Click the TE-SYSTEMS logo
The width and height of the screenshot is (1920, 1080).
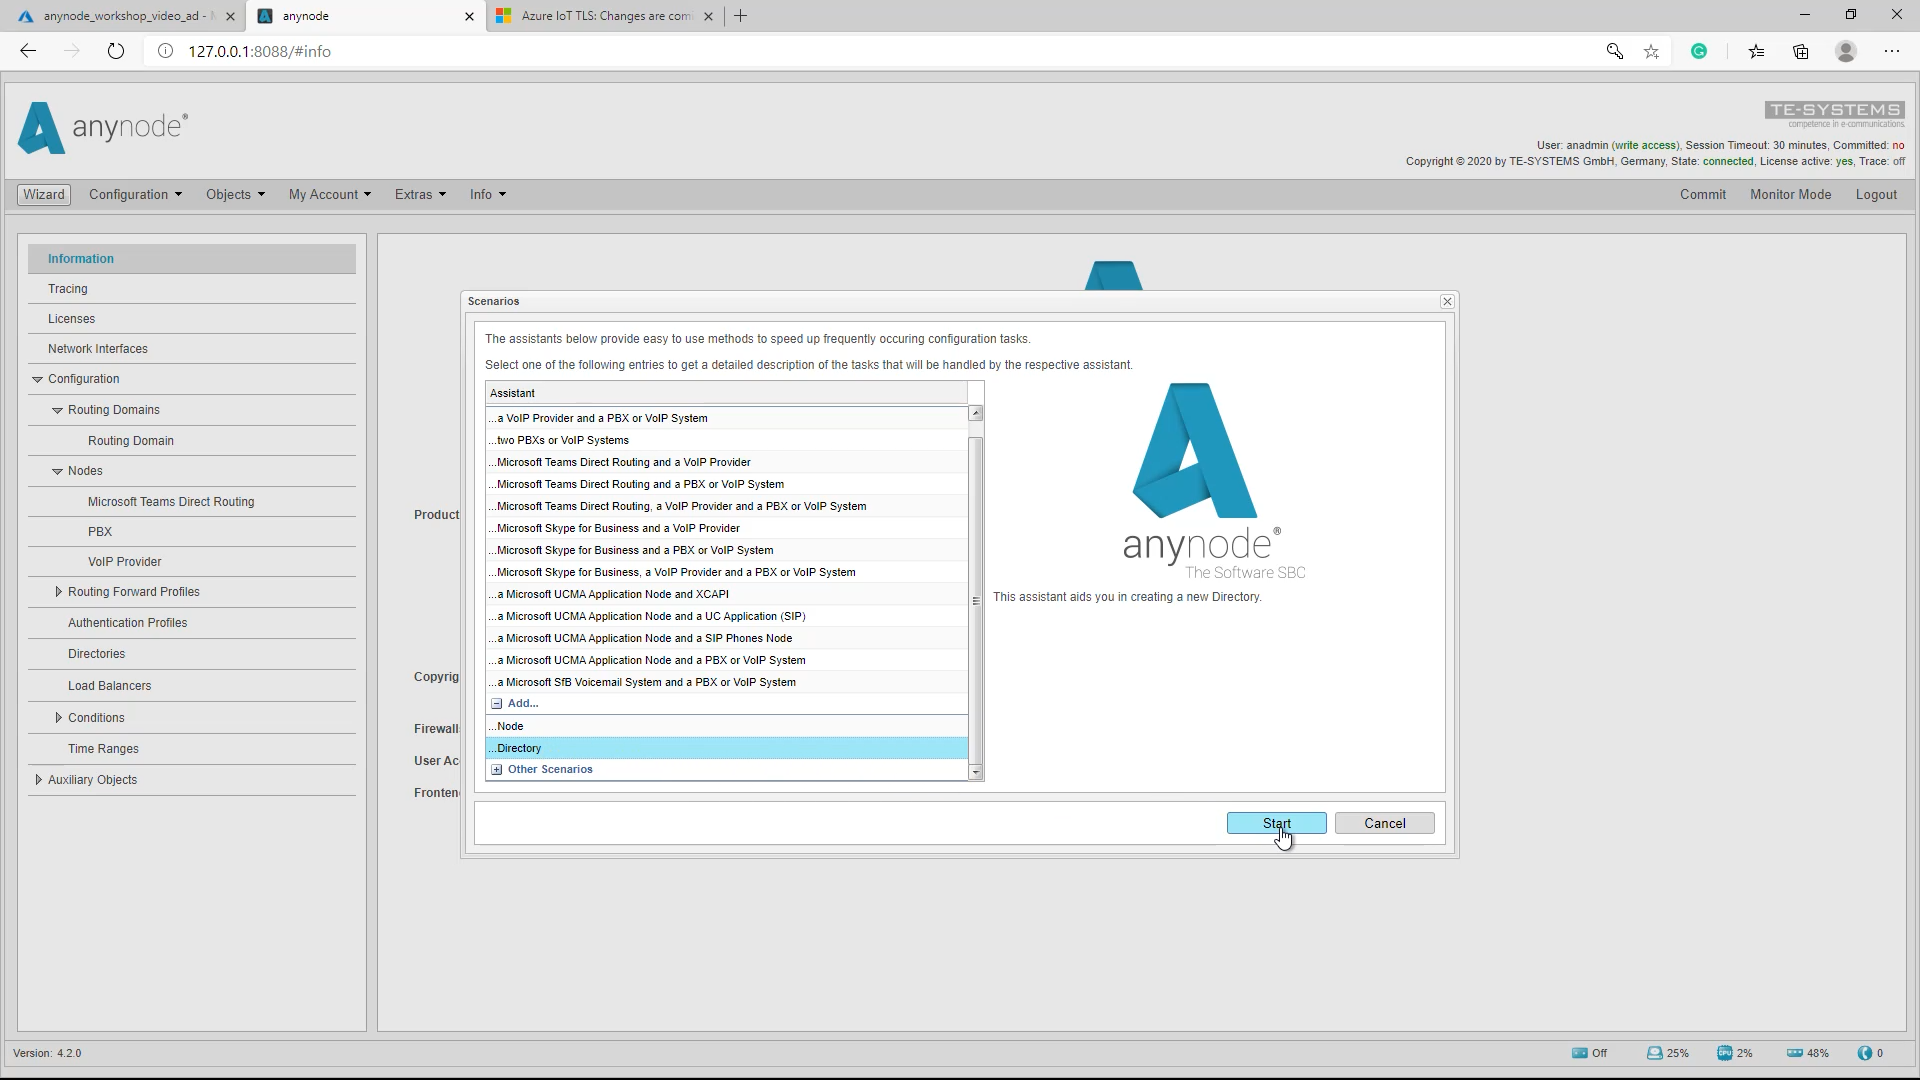click(1834, 114)
